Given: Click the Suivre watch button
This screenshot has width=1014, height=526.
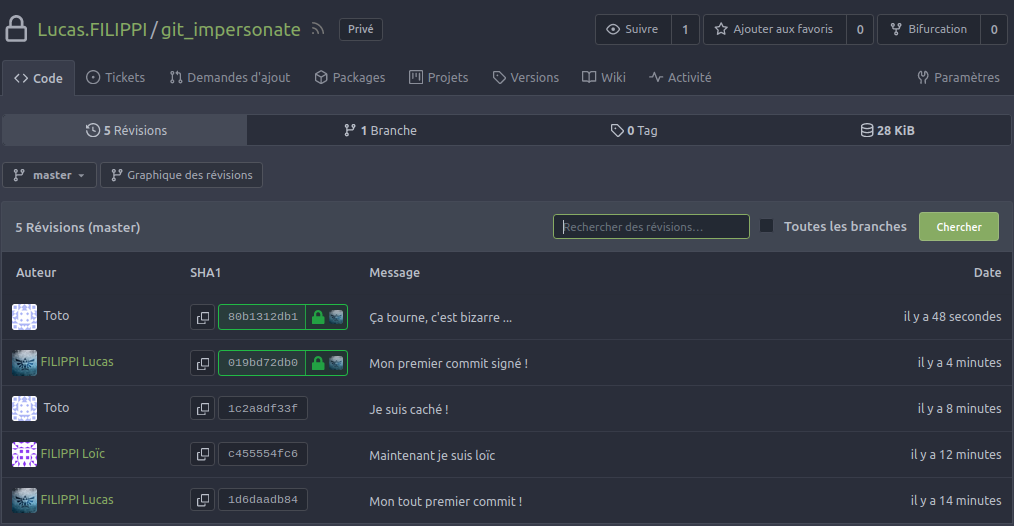Looking at the screenshot, I should (x=633, y=29).
